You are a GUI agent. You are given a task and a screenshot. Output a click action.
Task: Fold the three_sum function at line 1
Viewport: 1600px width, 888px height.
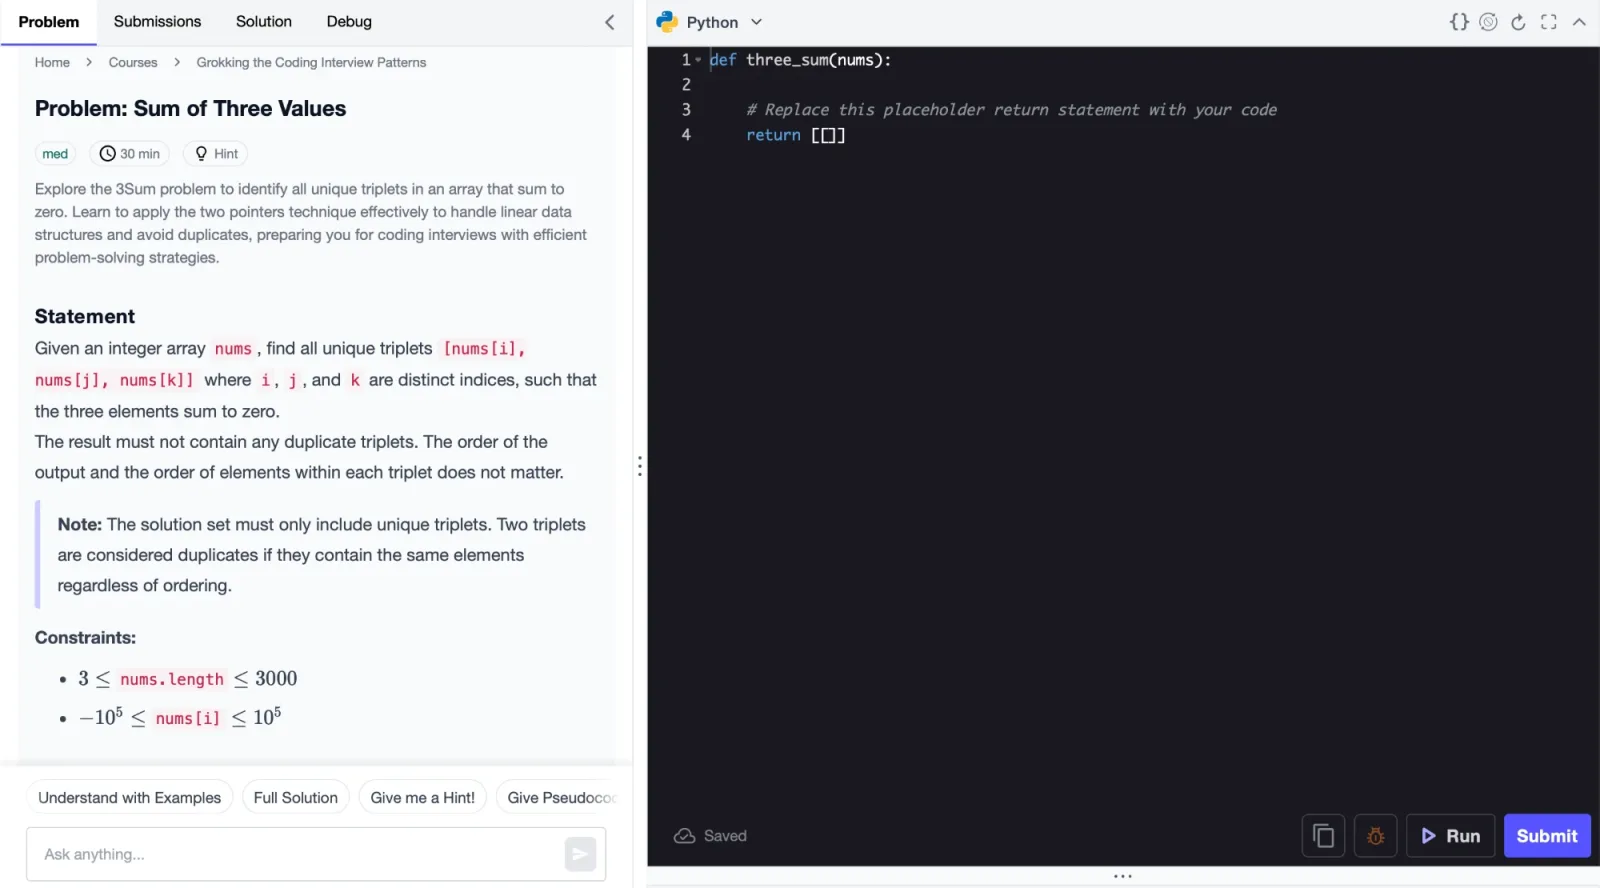[x=698, y=60]
